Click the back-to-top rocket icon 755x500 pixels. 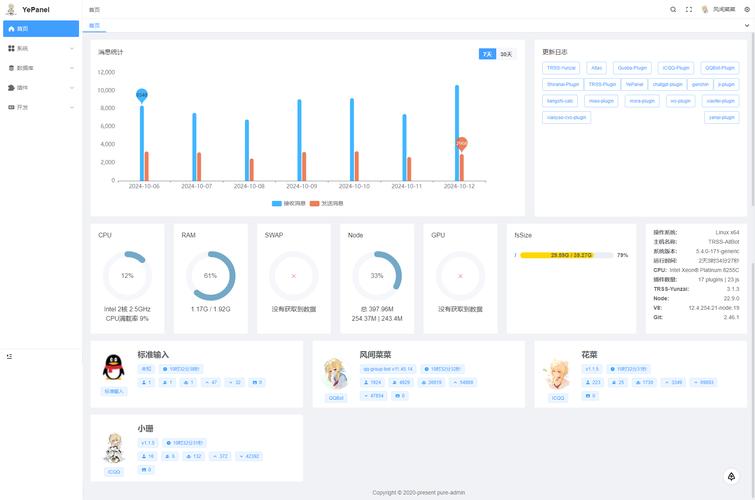(729, 477)
